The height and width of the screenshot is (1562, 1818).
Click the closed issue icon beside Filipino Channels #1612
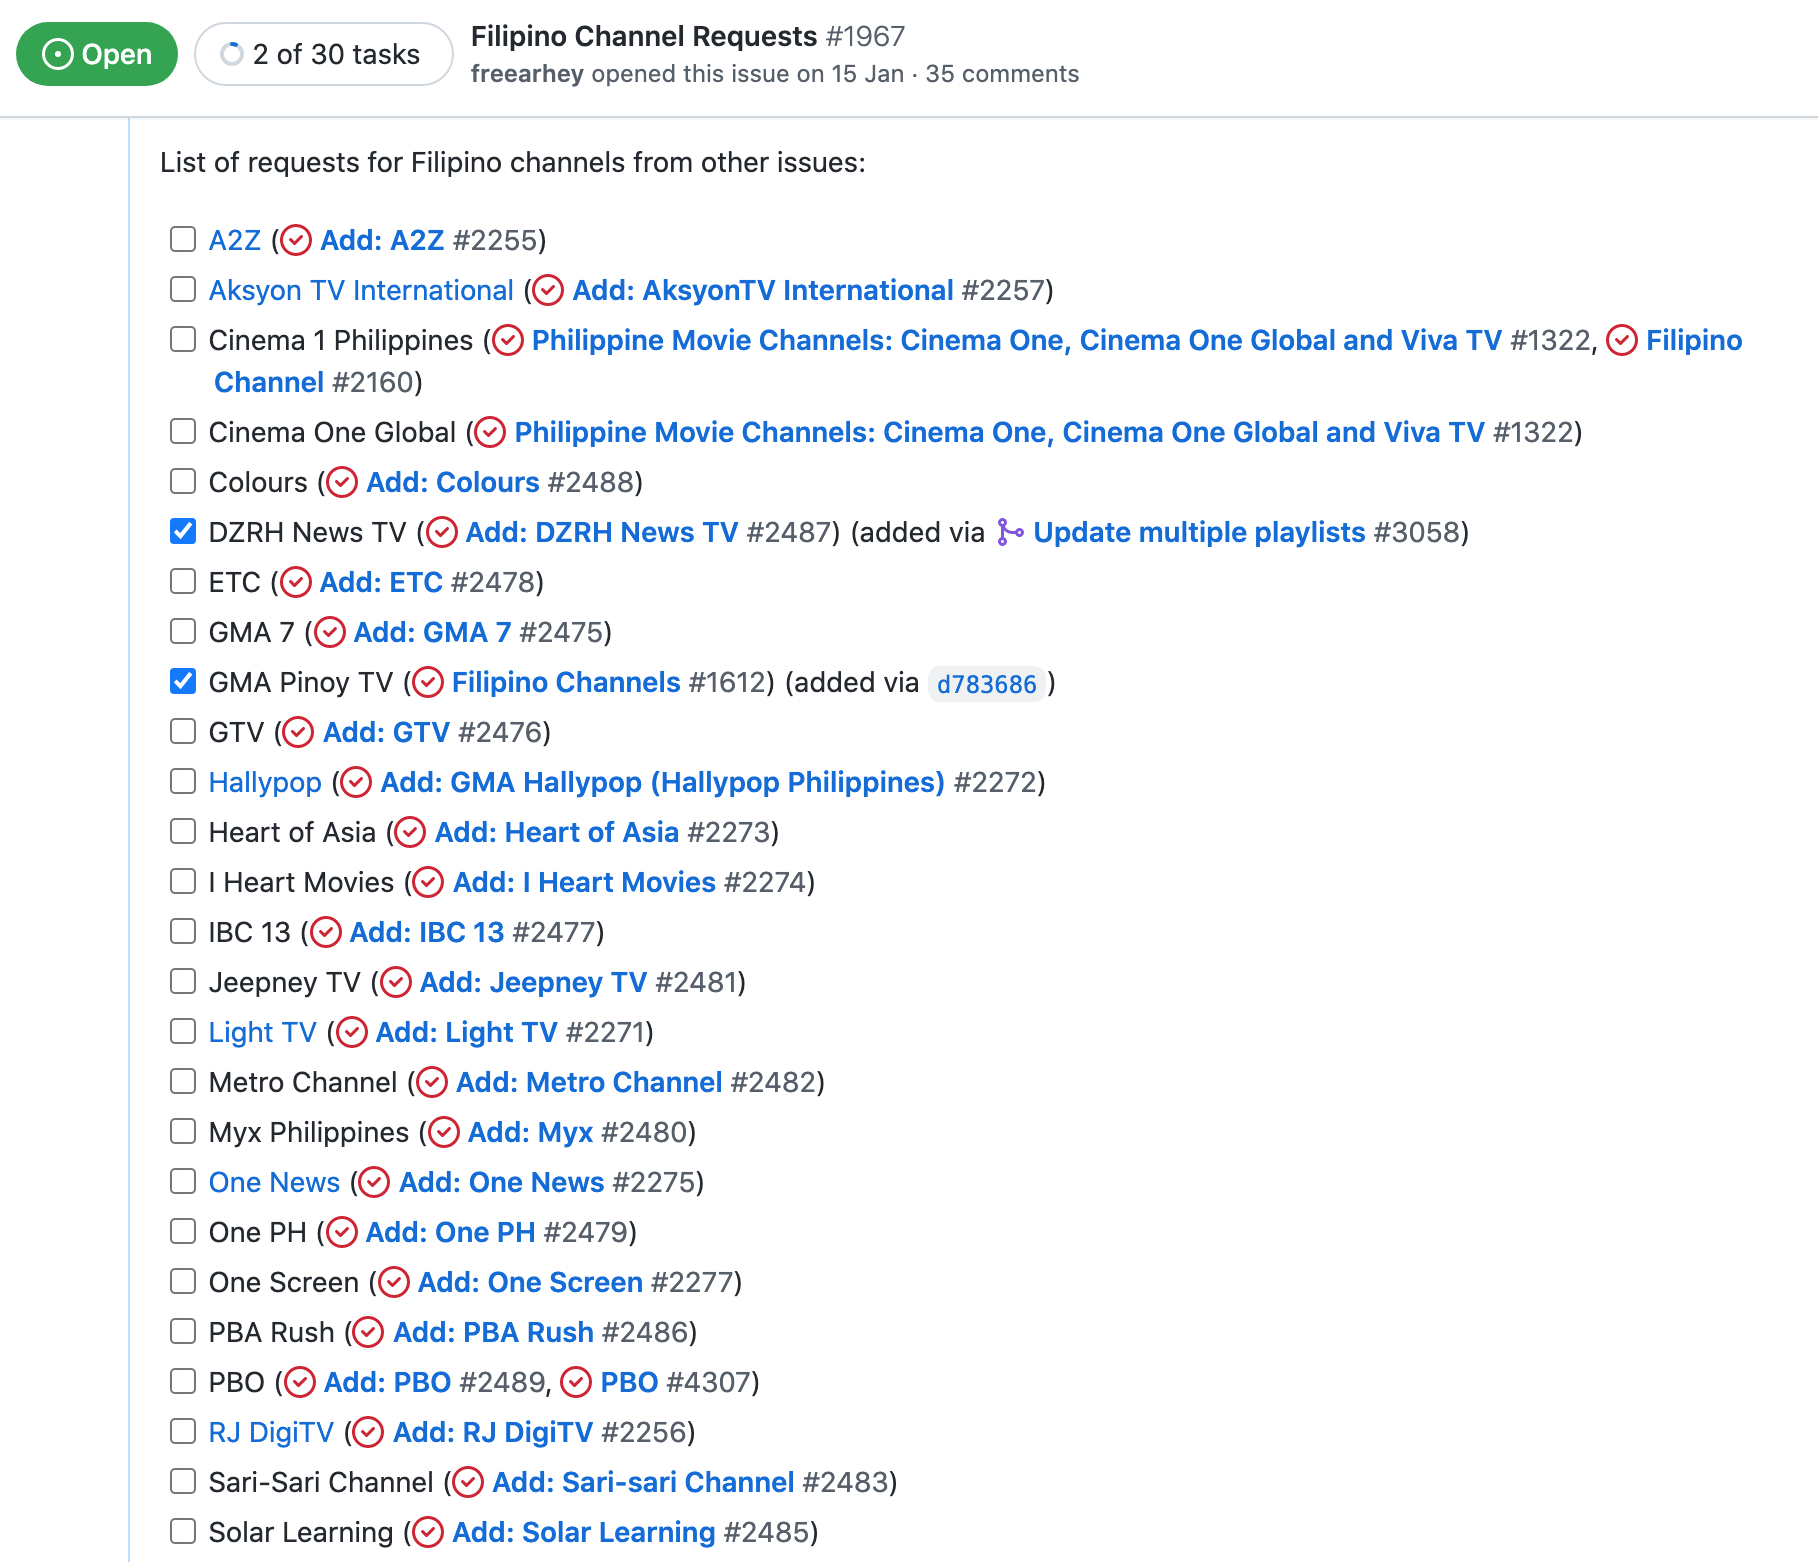(x=430, y=683)
